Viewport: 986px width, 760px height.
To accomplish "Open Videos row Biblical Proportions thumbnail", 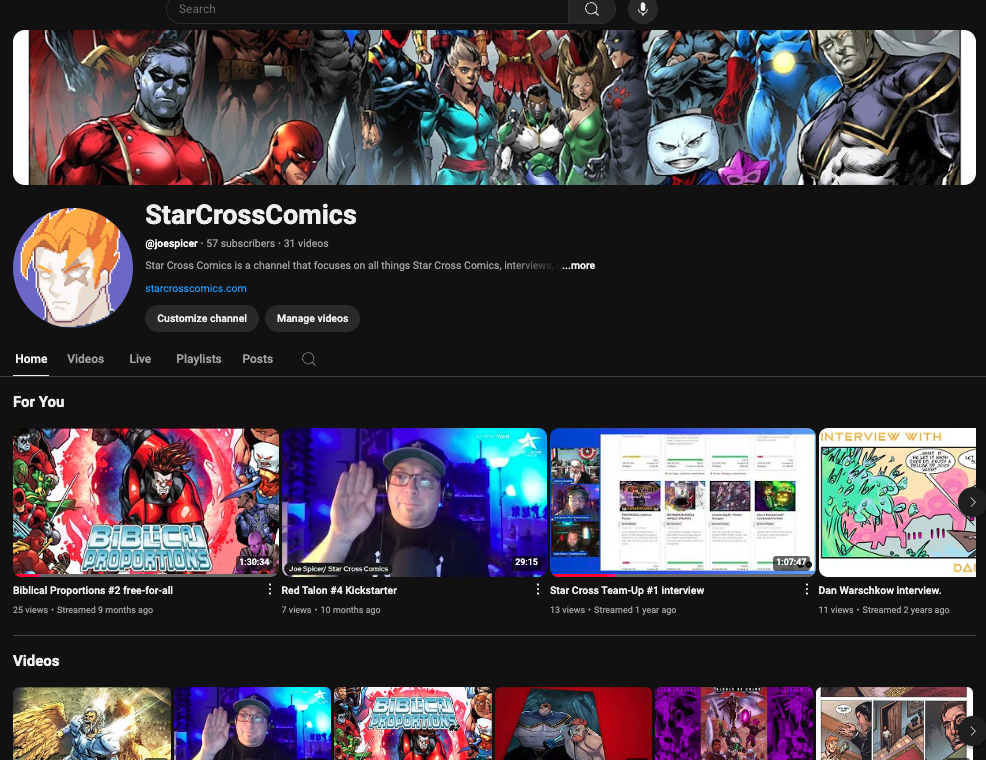I will click(x=413, y=724).
